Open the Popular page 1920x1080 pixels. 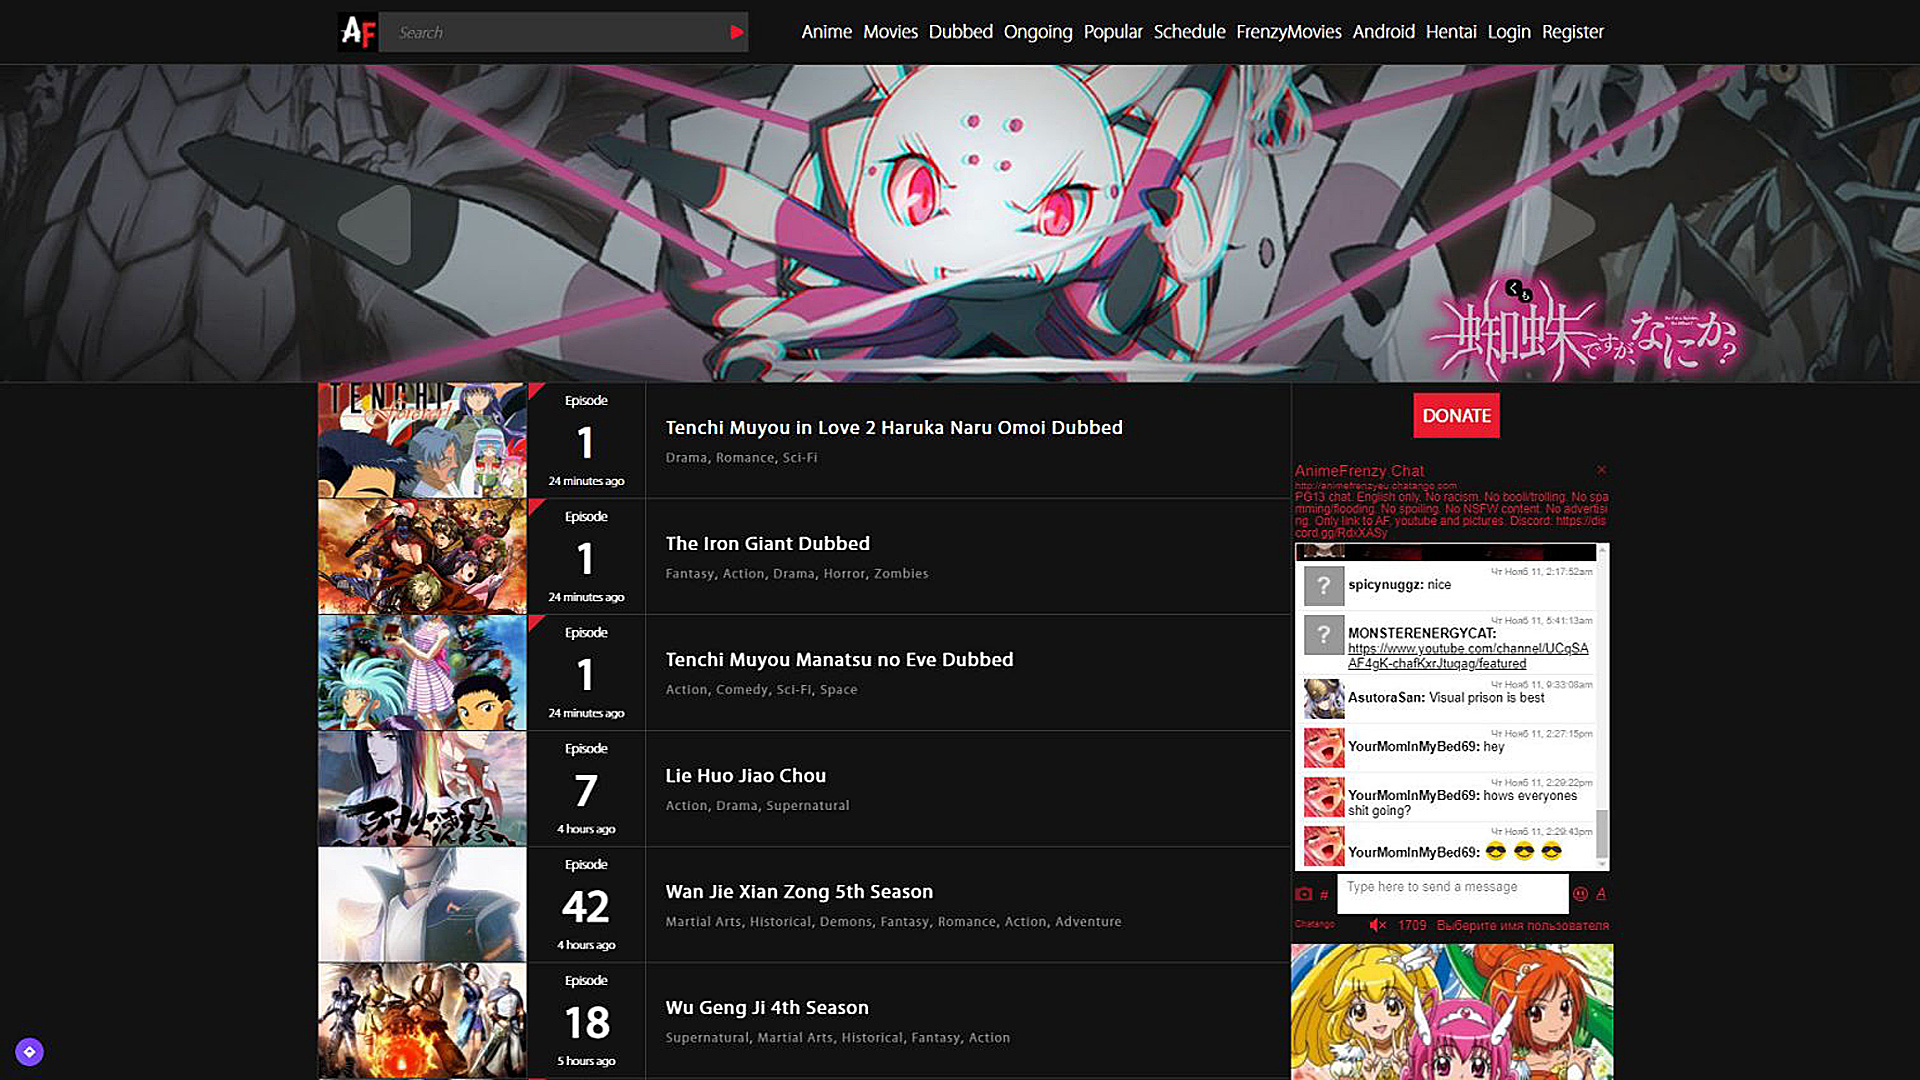coord(1112,32)
